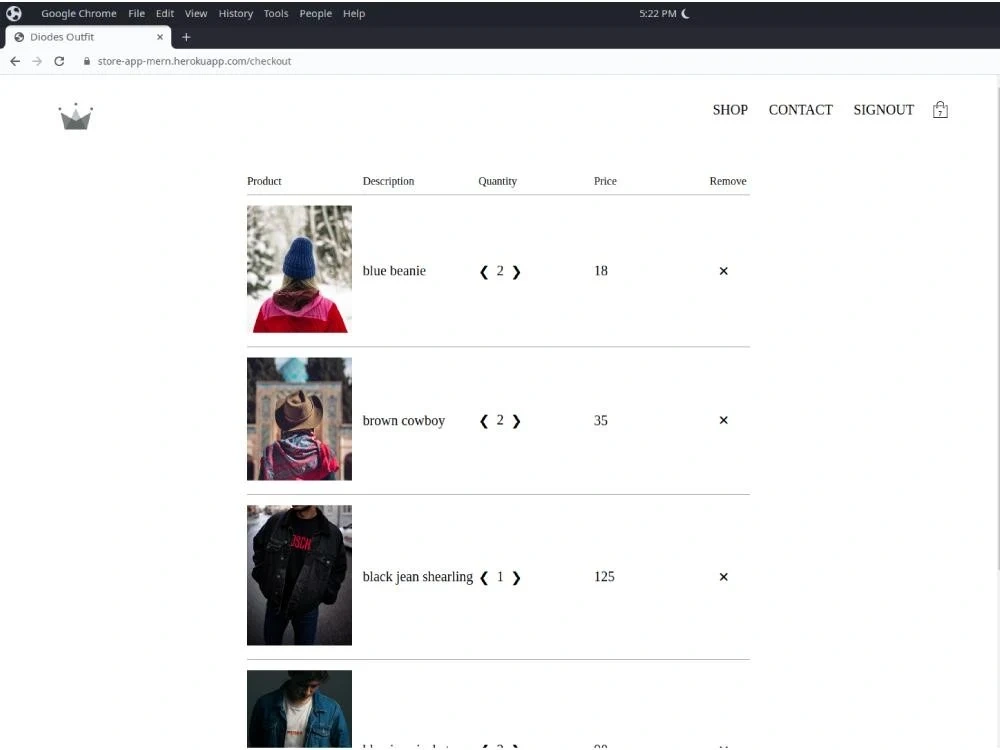Open the Tools menu

pyautogui.click(x=276, y=13)
